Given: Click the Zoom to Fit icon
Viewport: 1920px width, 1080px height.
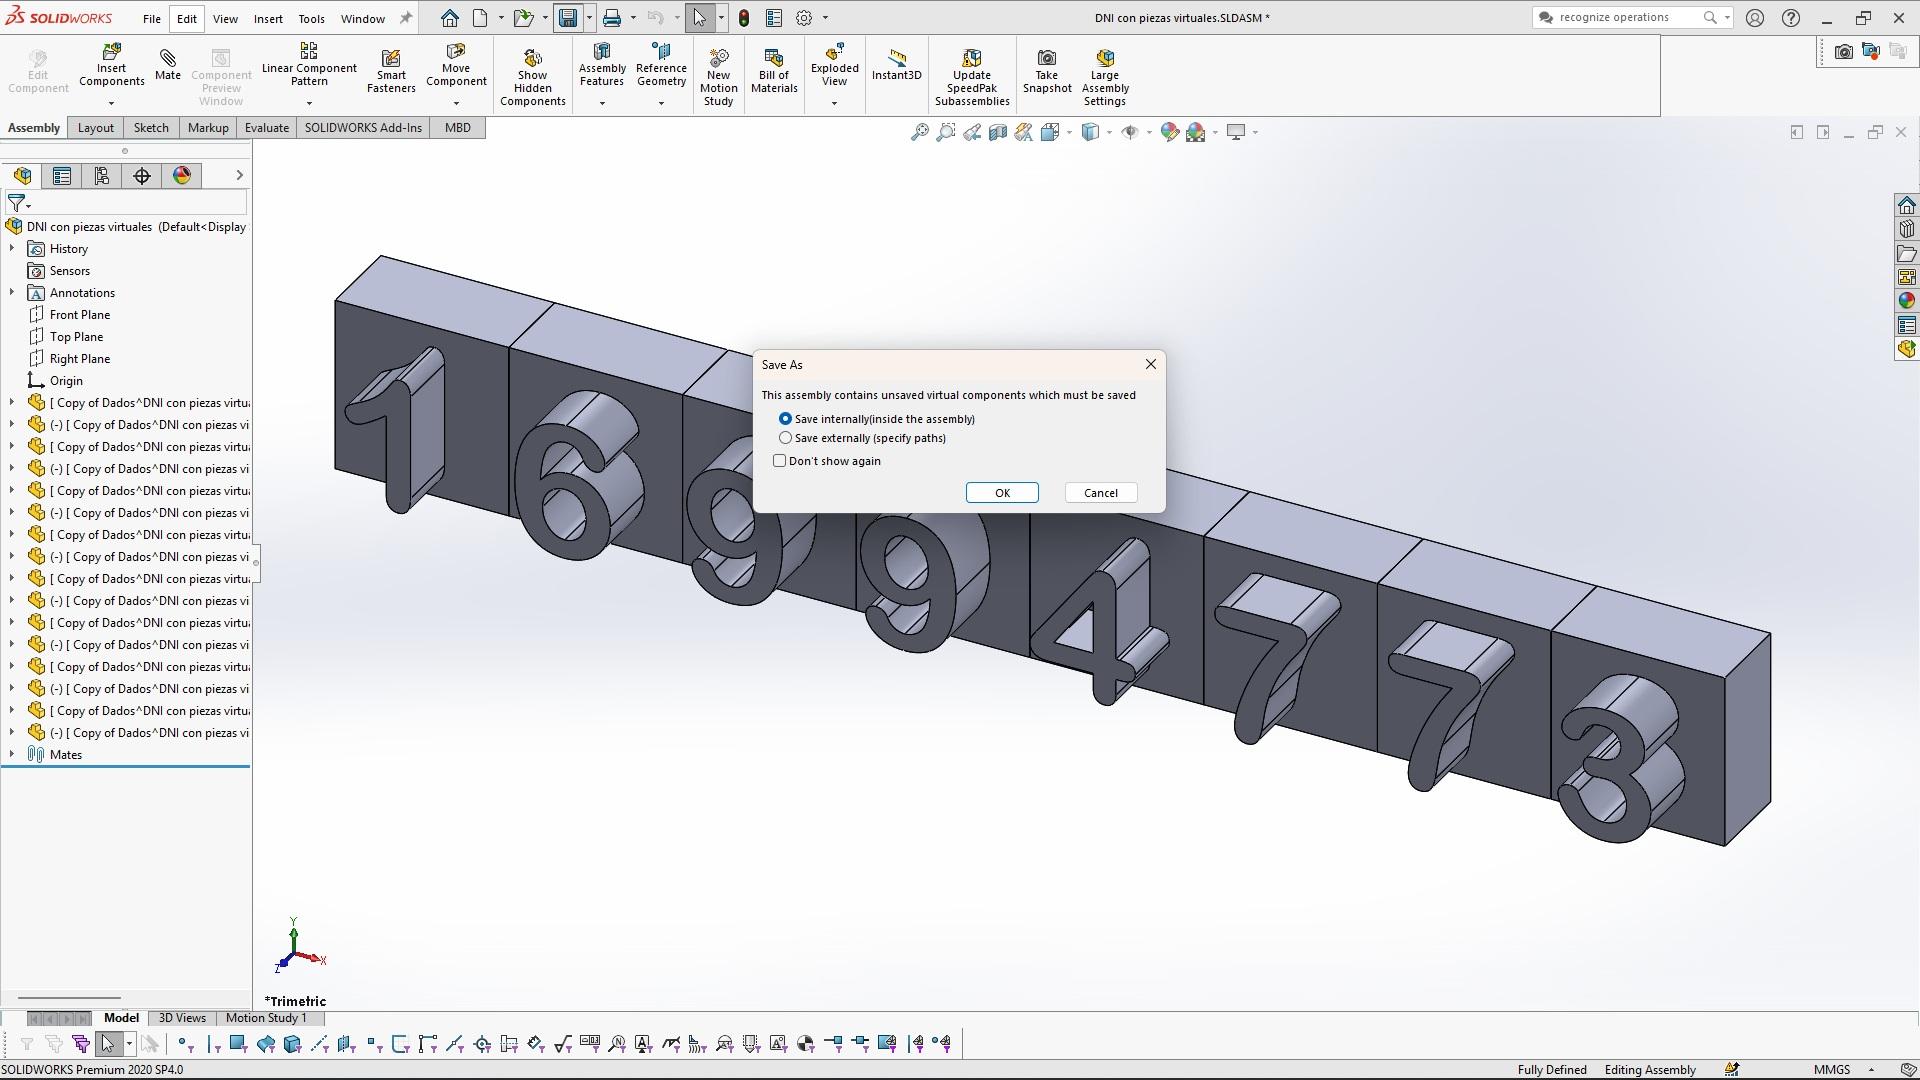Looking at the screenshot, I should (x=919, y=132).
